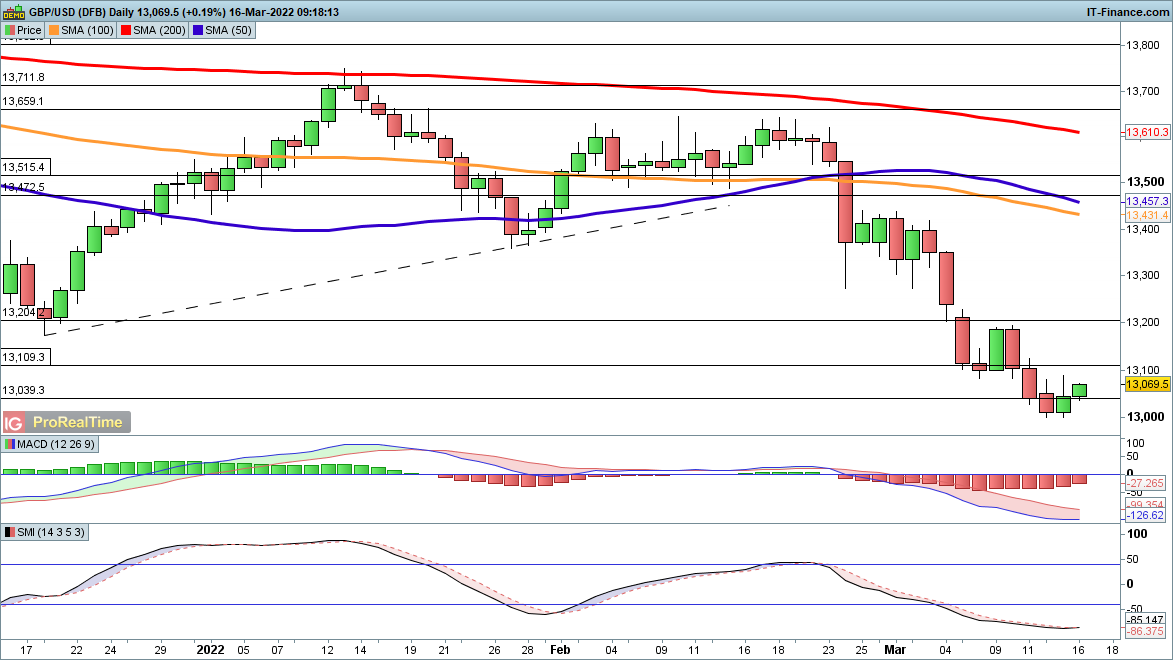Toggle the Price legend button
Image resolution: width=1173 pixels, height=660 pixels.
tap(22, 31)
